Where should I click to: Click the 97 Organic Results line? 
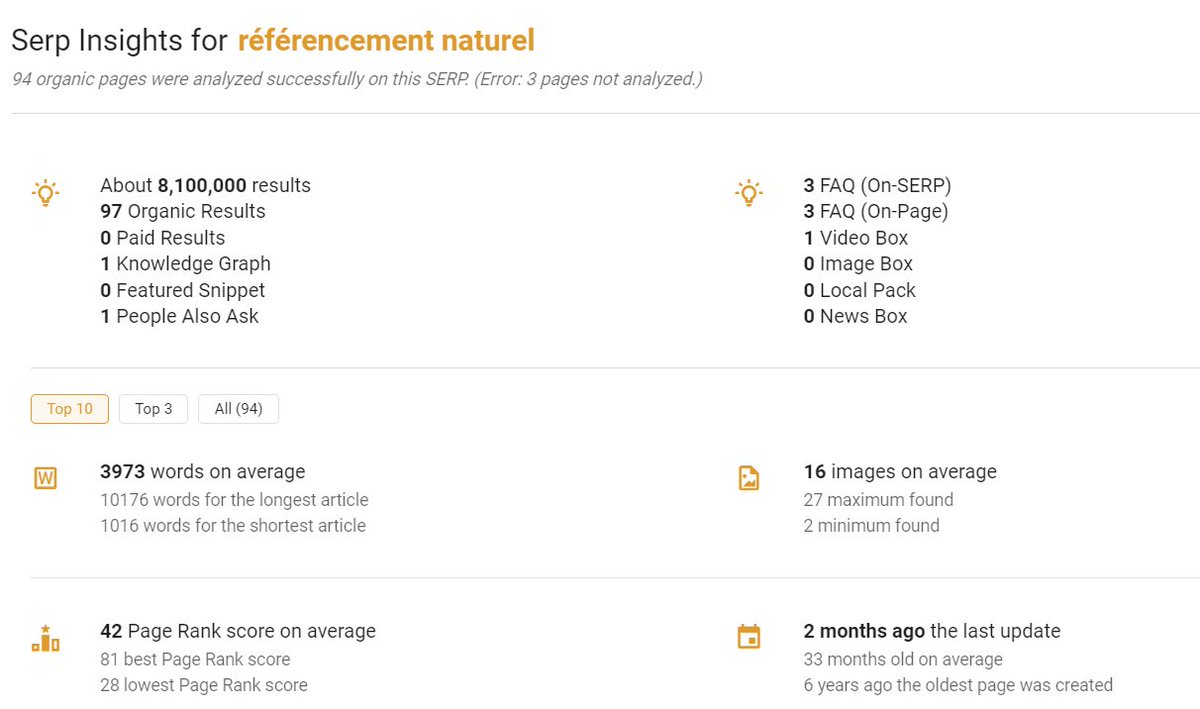click(x=183, y=211)
